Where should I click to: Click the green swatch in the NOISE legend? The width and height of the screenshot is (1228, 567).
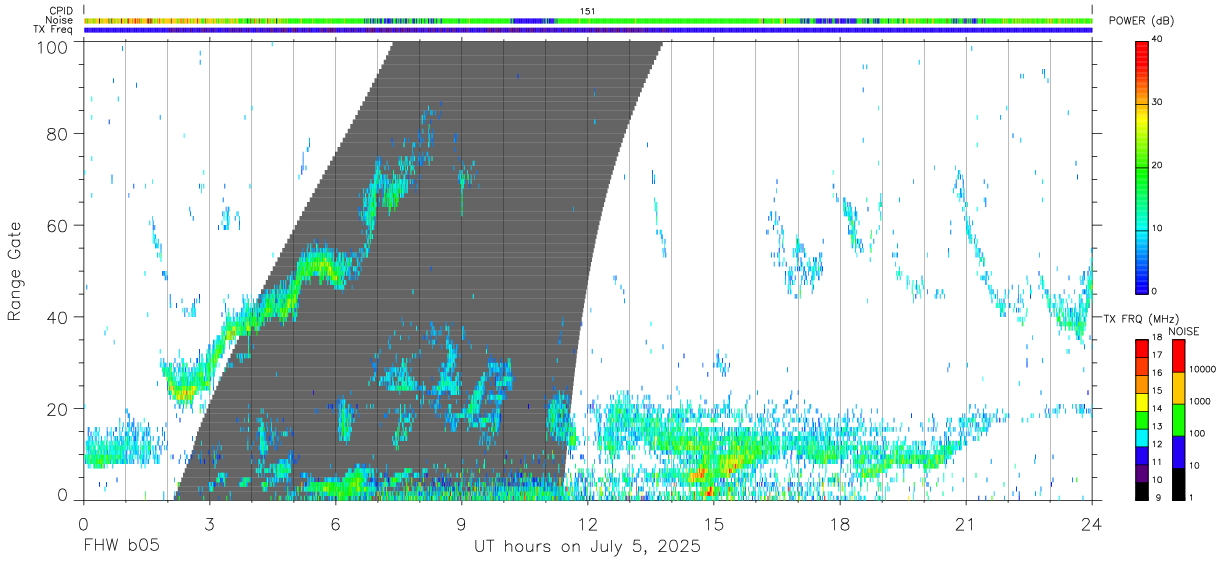tap(1178, 420)
